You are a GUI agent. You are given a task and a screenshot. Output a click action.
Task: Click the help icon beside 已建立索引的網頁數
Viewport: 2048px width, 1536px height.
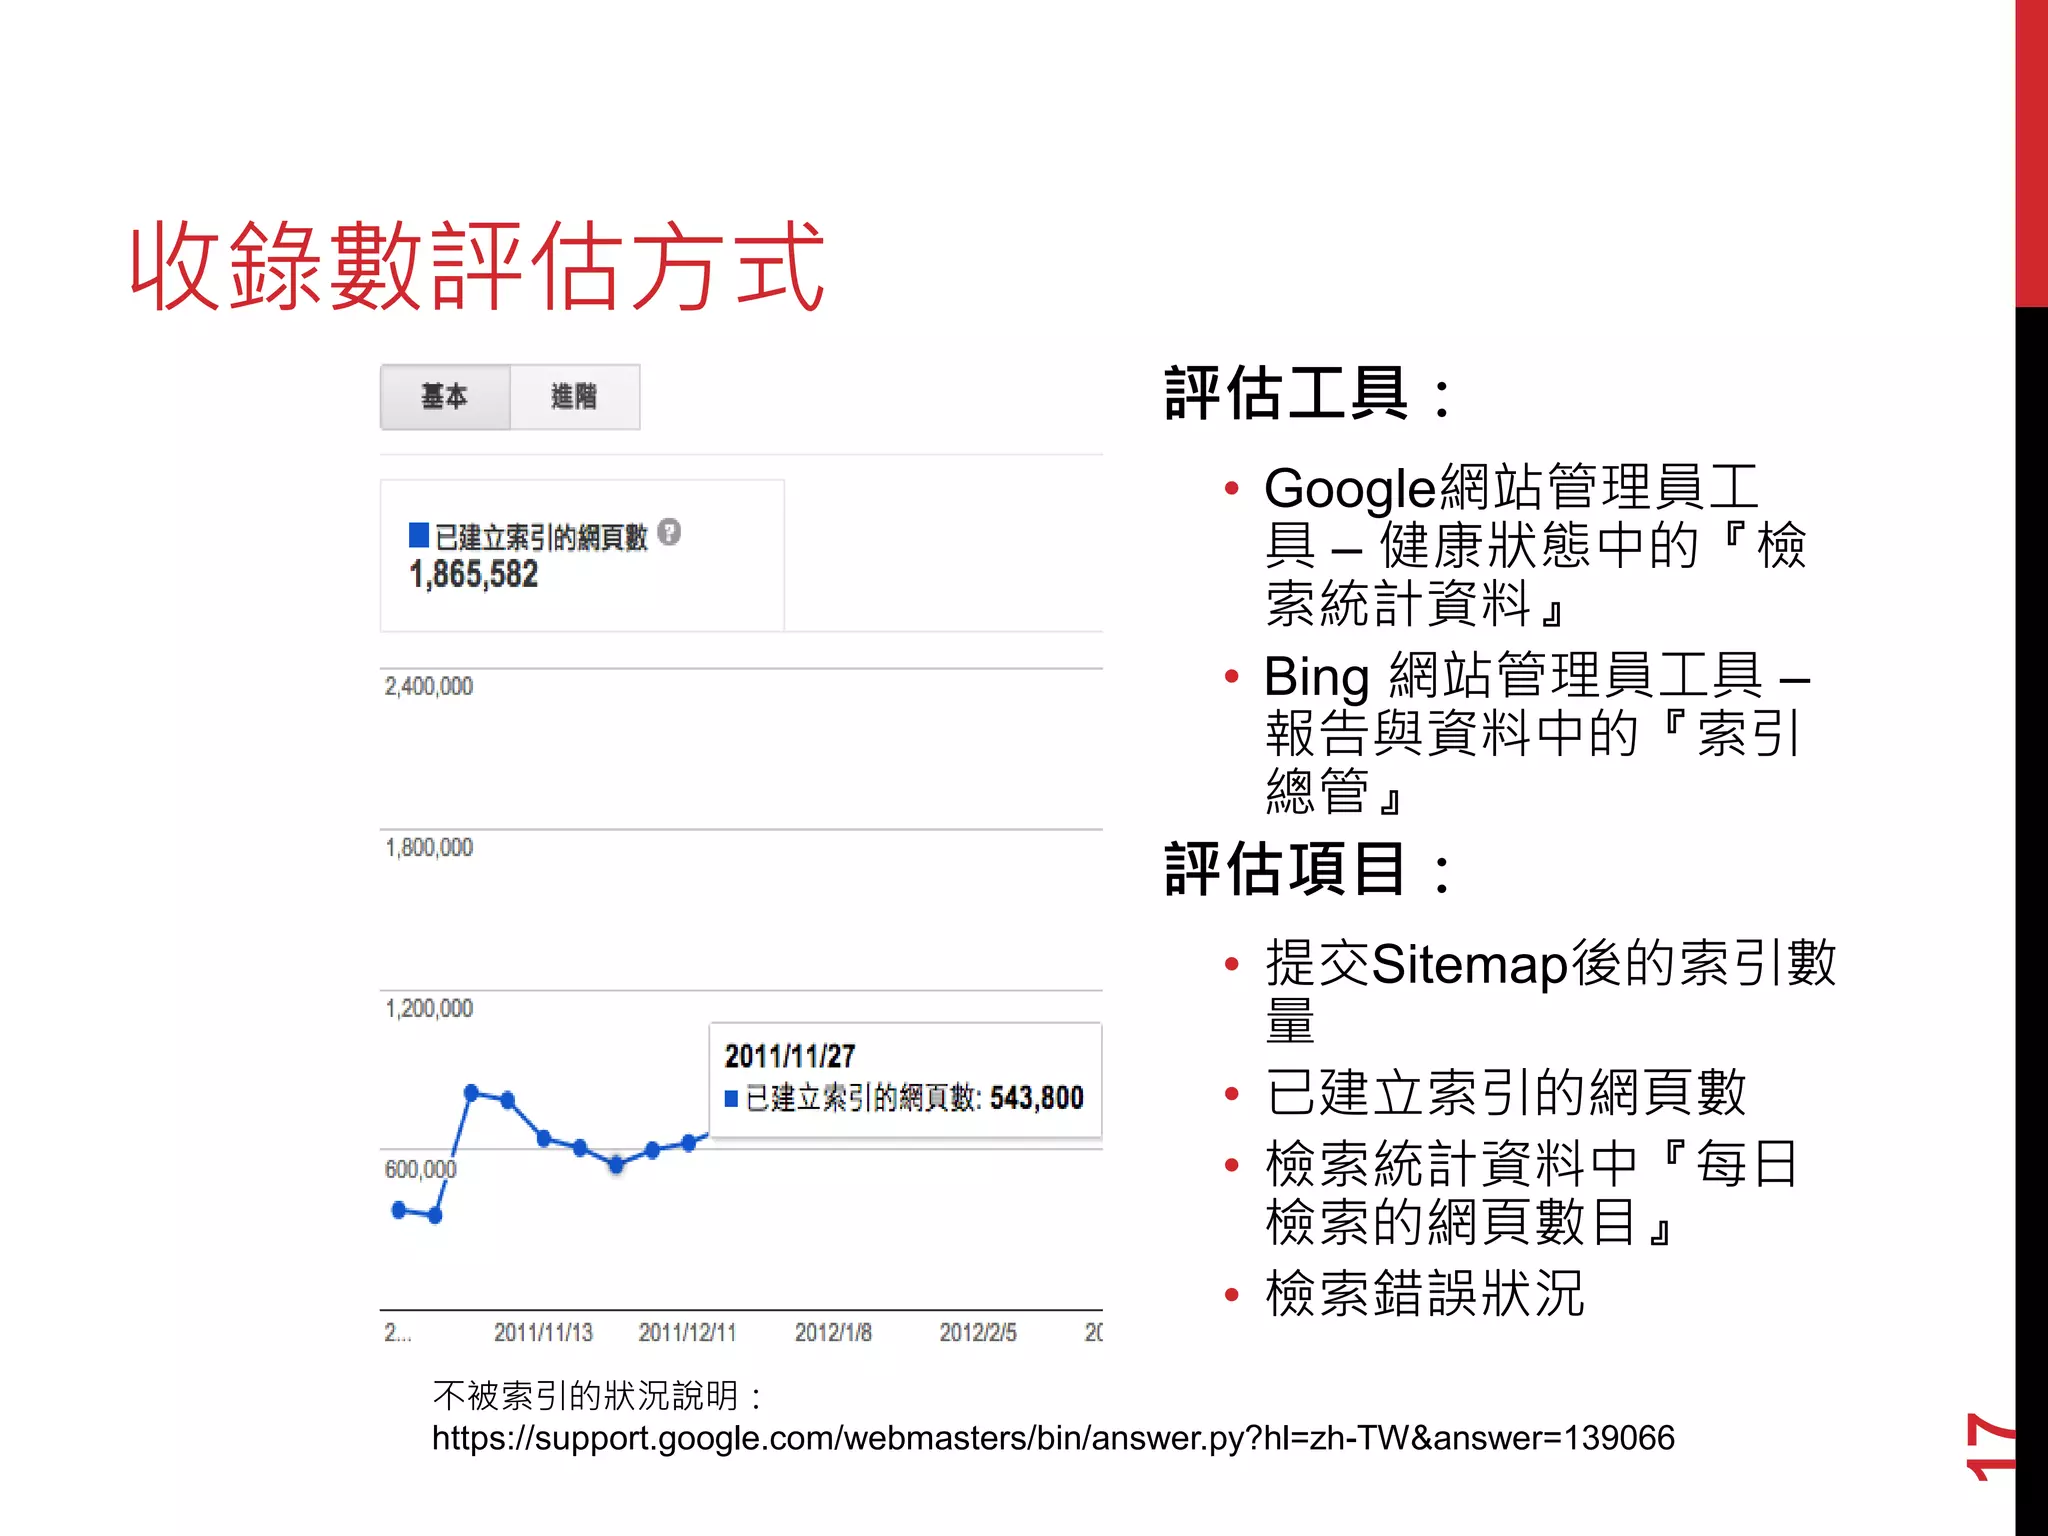(670, 533)
